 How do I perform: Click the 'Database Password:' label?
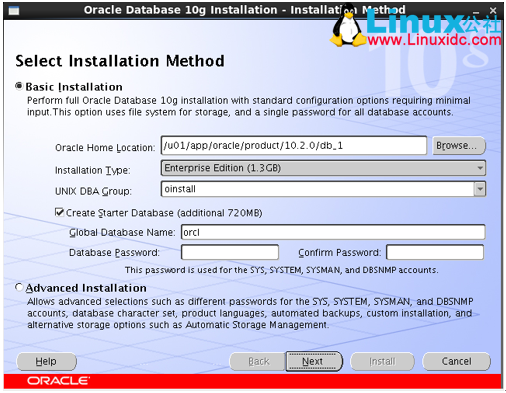coord(114,253)
